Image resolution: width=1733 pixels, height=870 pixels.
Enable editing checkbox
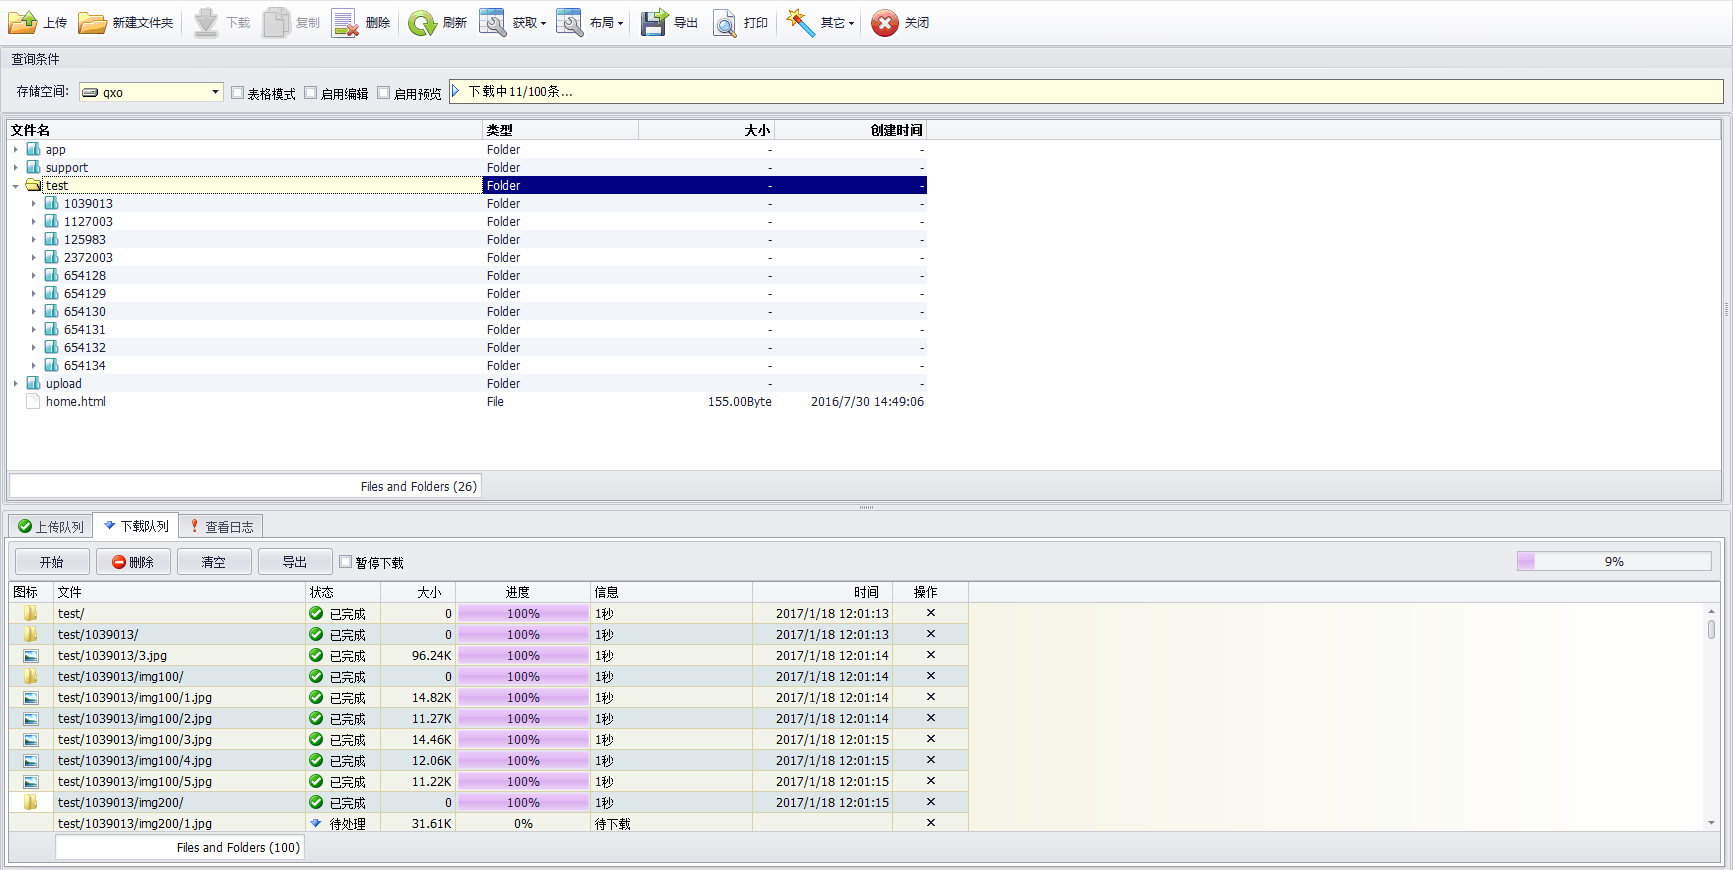[x=311, y=93]
